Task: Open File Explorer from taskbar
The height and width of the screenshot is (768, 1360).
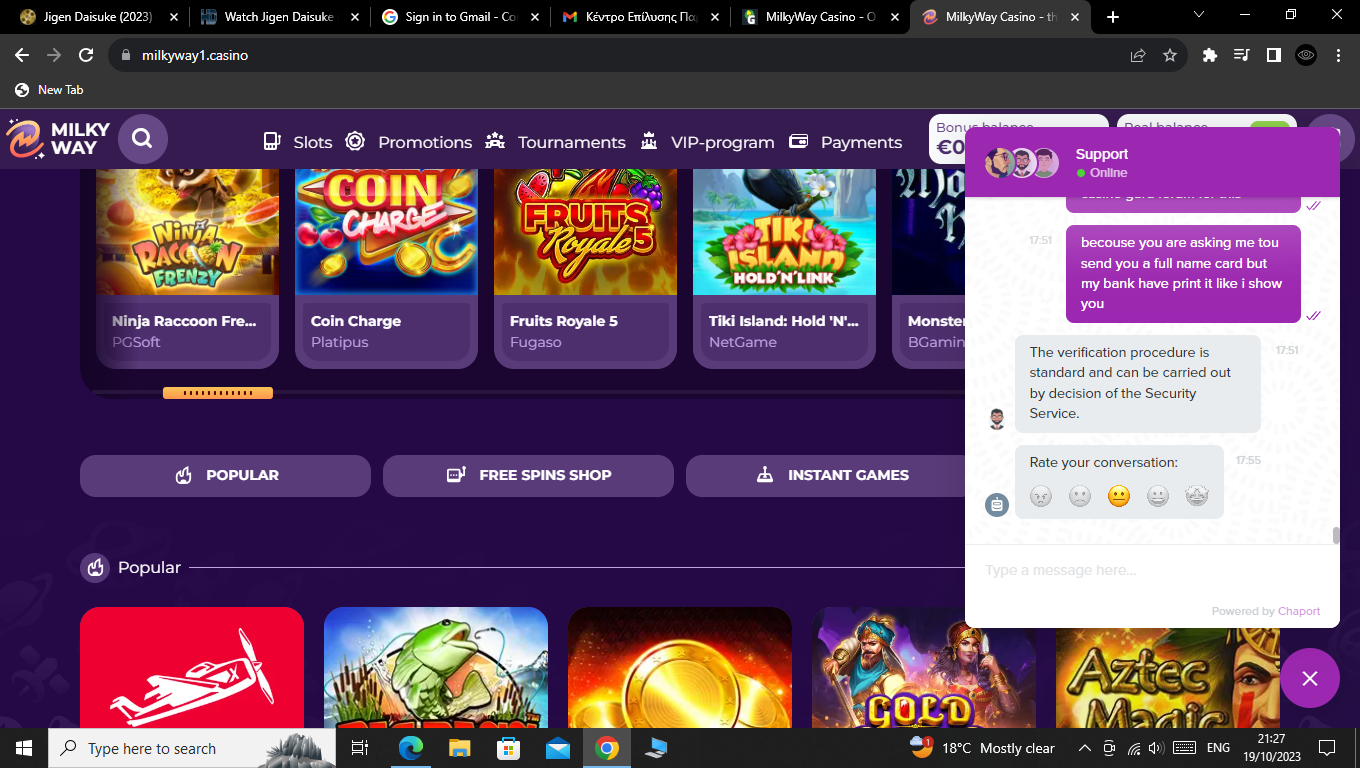Action: click(x=459, y=748)
